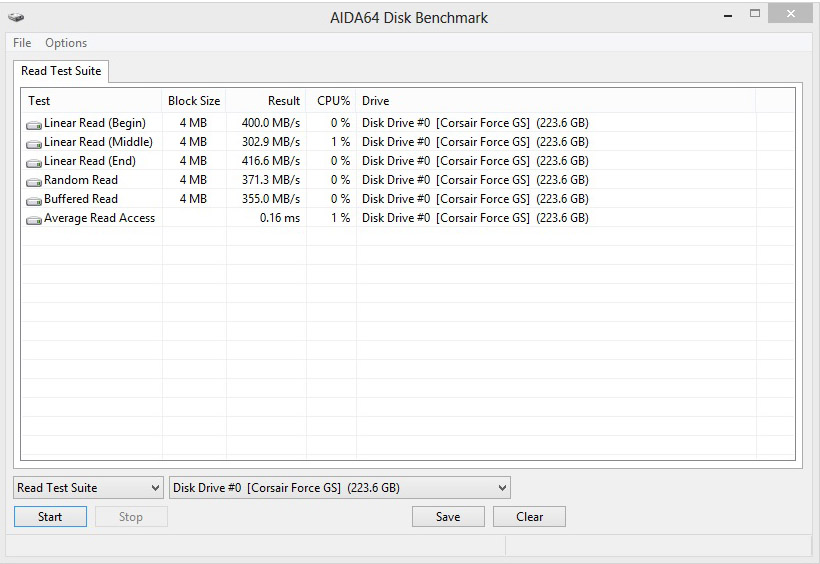Switch to the Read Test Suite tab
The height and width of the screenshot is (564, 820).
point(61,71)
